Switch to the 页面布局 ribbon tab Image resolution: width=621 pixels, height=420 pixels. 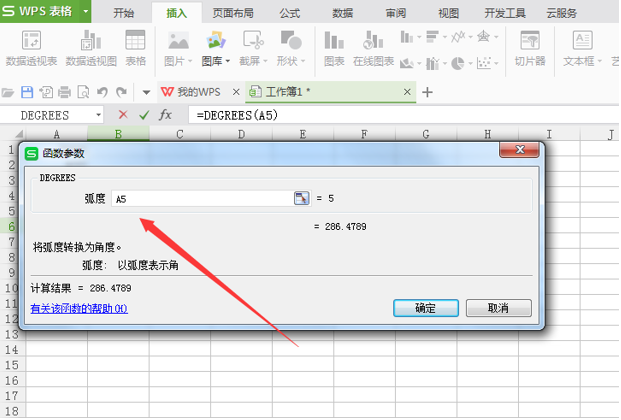(x=233, y=13)
